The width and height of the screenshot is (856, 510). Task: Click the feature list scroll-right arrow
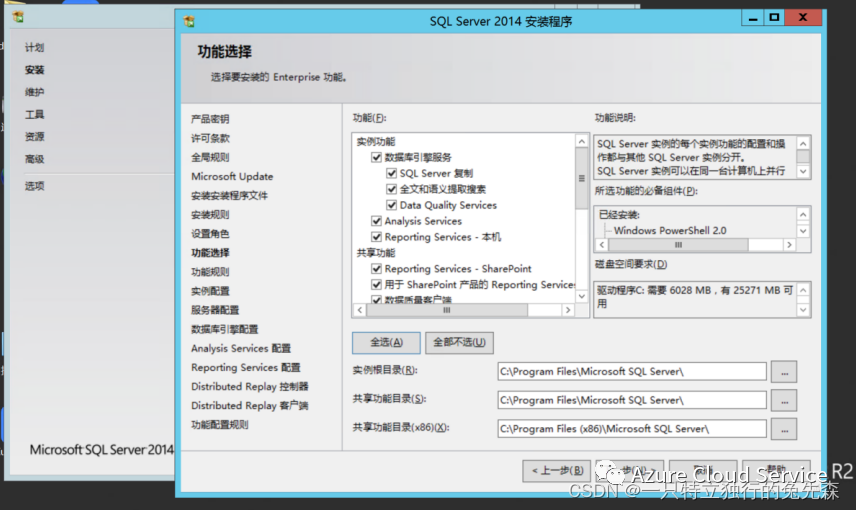[x=568, y=310]
